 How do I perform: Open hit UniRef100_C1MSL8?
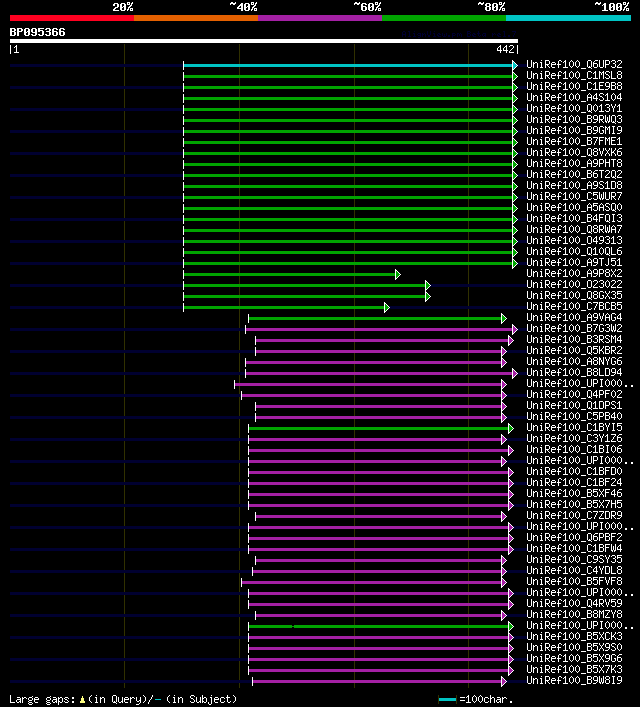pyautogui.click(x=574, y=75)
